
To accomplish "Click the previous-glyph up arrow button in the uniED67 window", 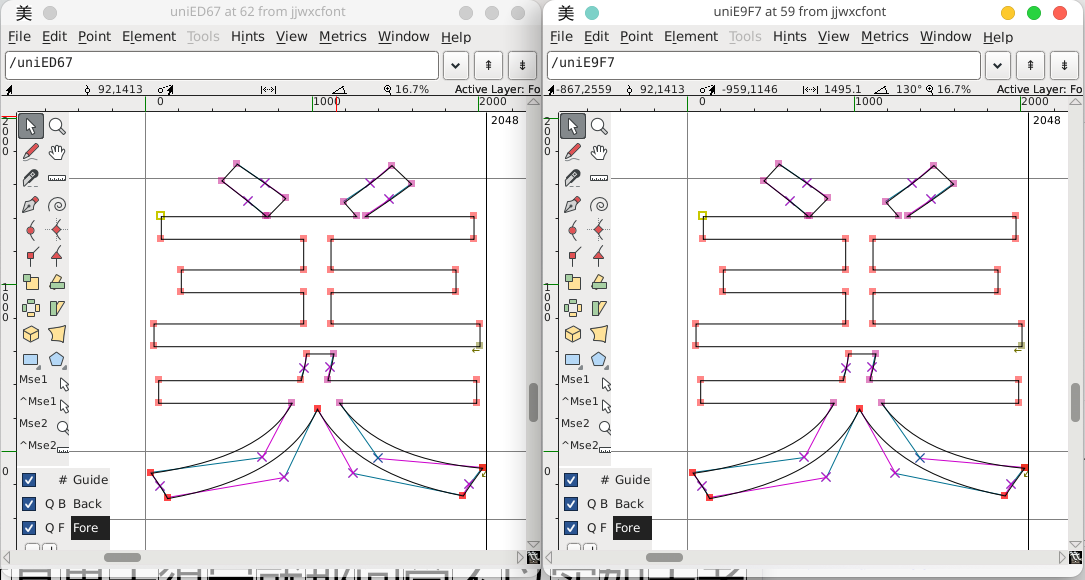I will point(488,65).
